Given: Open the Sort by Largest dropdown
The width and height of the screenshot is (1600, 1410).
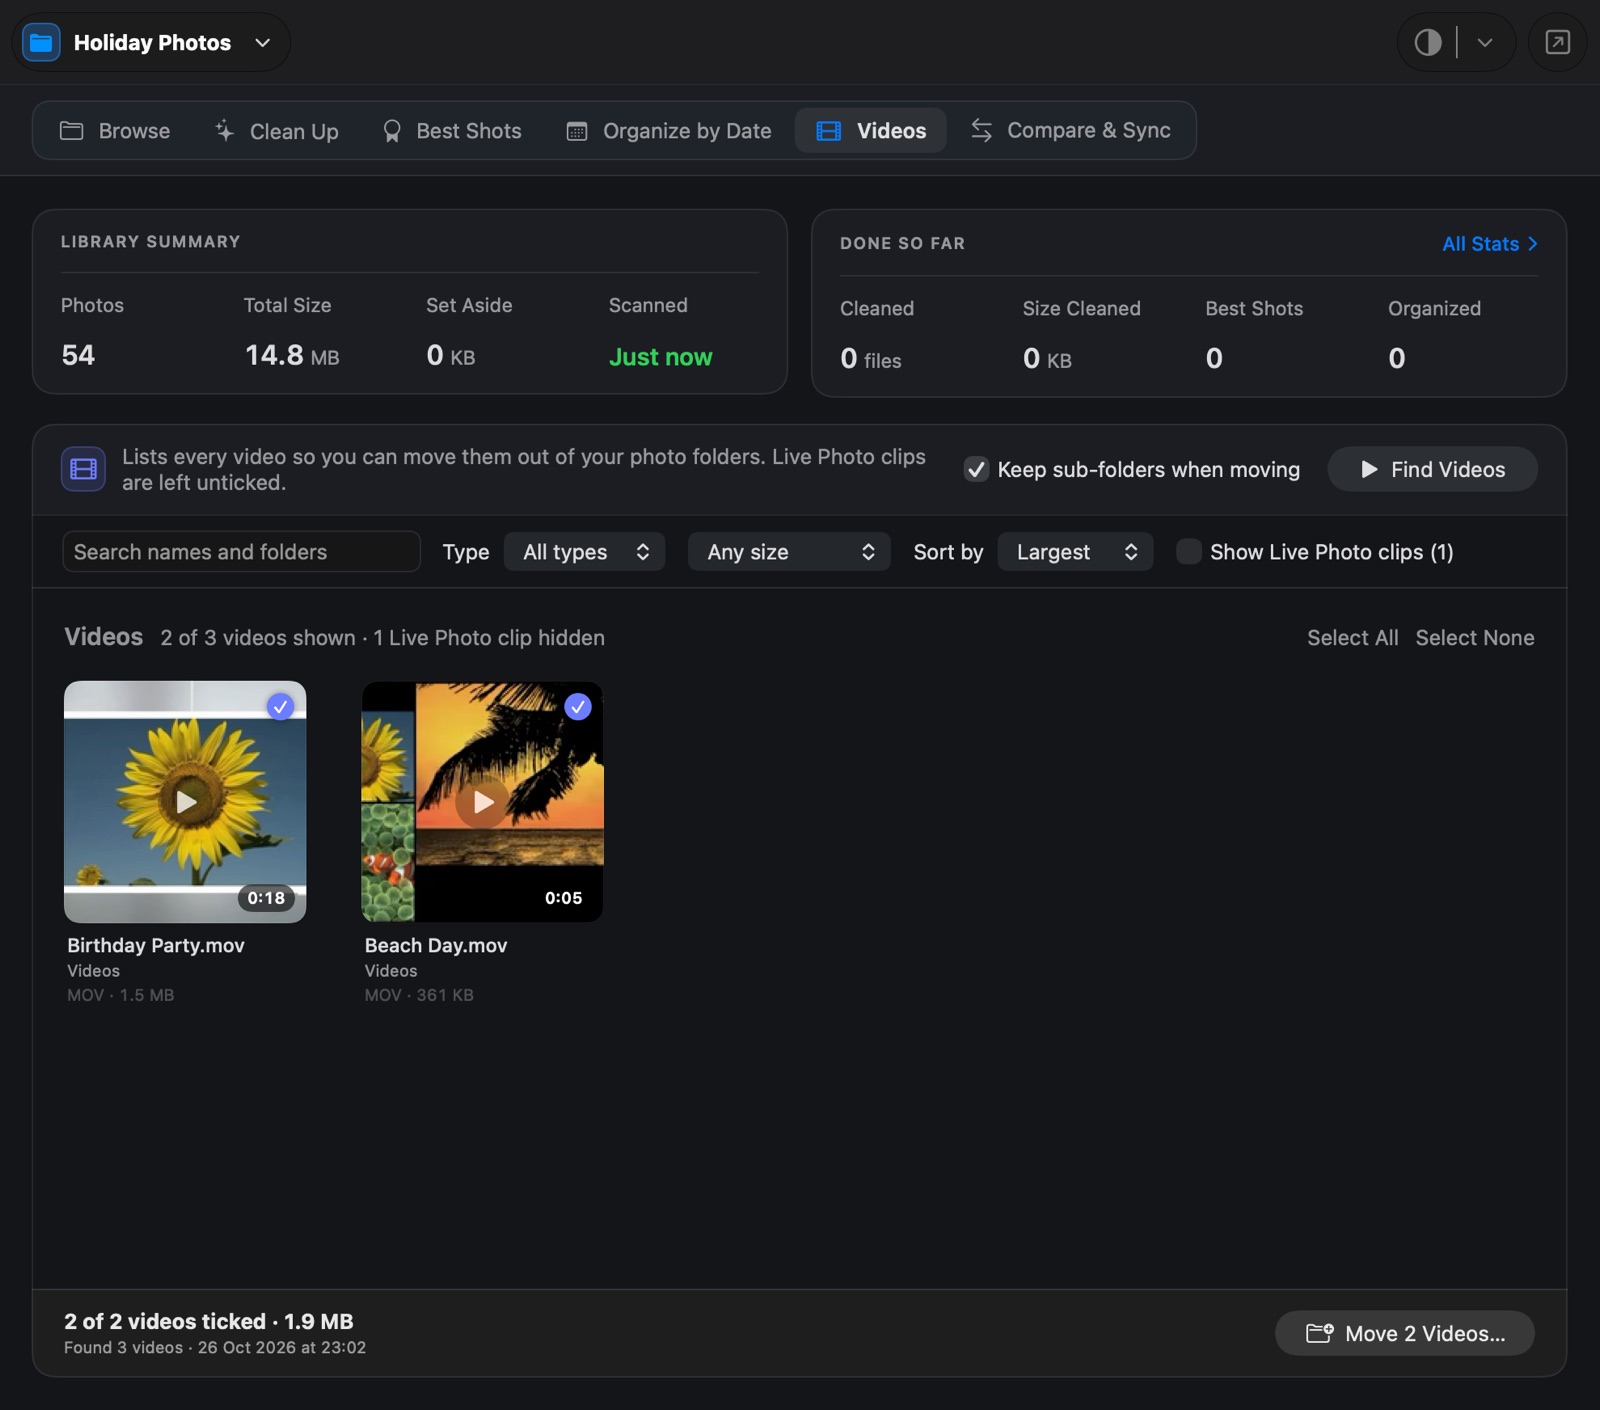Looking at the screenshot, I should (x=1075, y=552).
